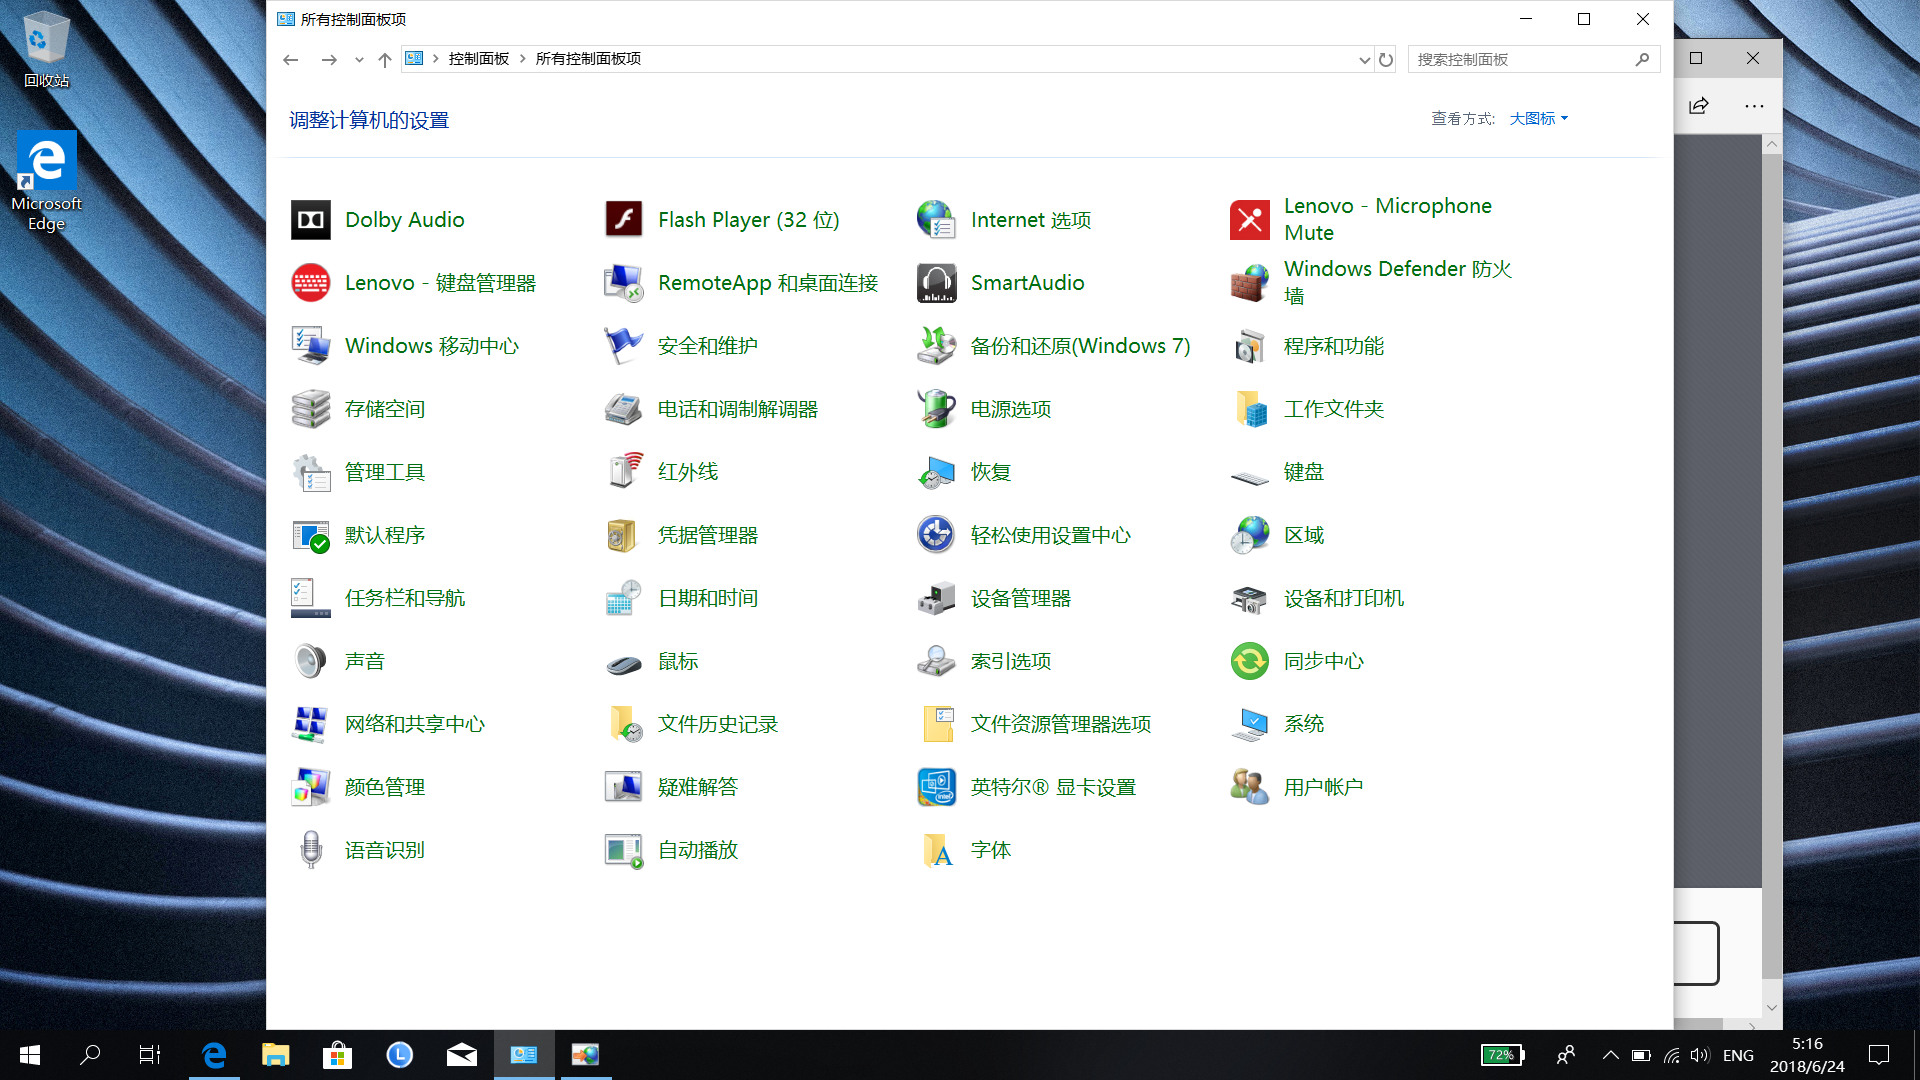The width and height of the screenshot is (1920, 1080).
Task: Expand the address bar history dropdown
Action: click(x=1364, y=60)
